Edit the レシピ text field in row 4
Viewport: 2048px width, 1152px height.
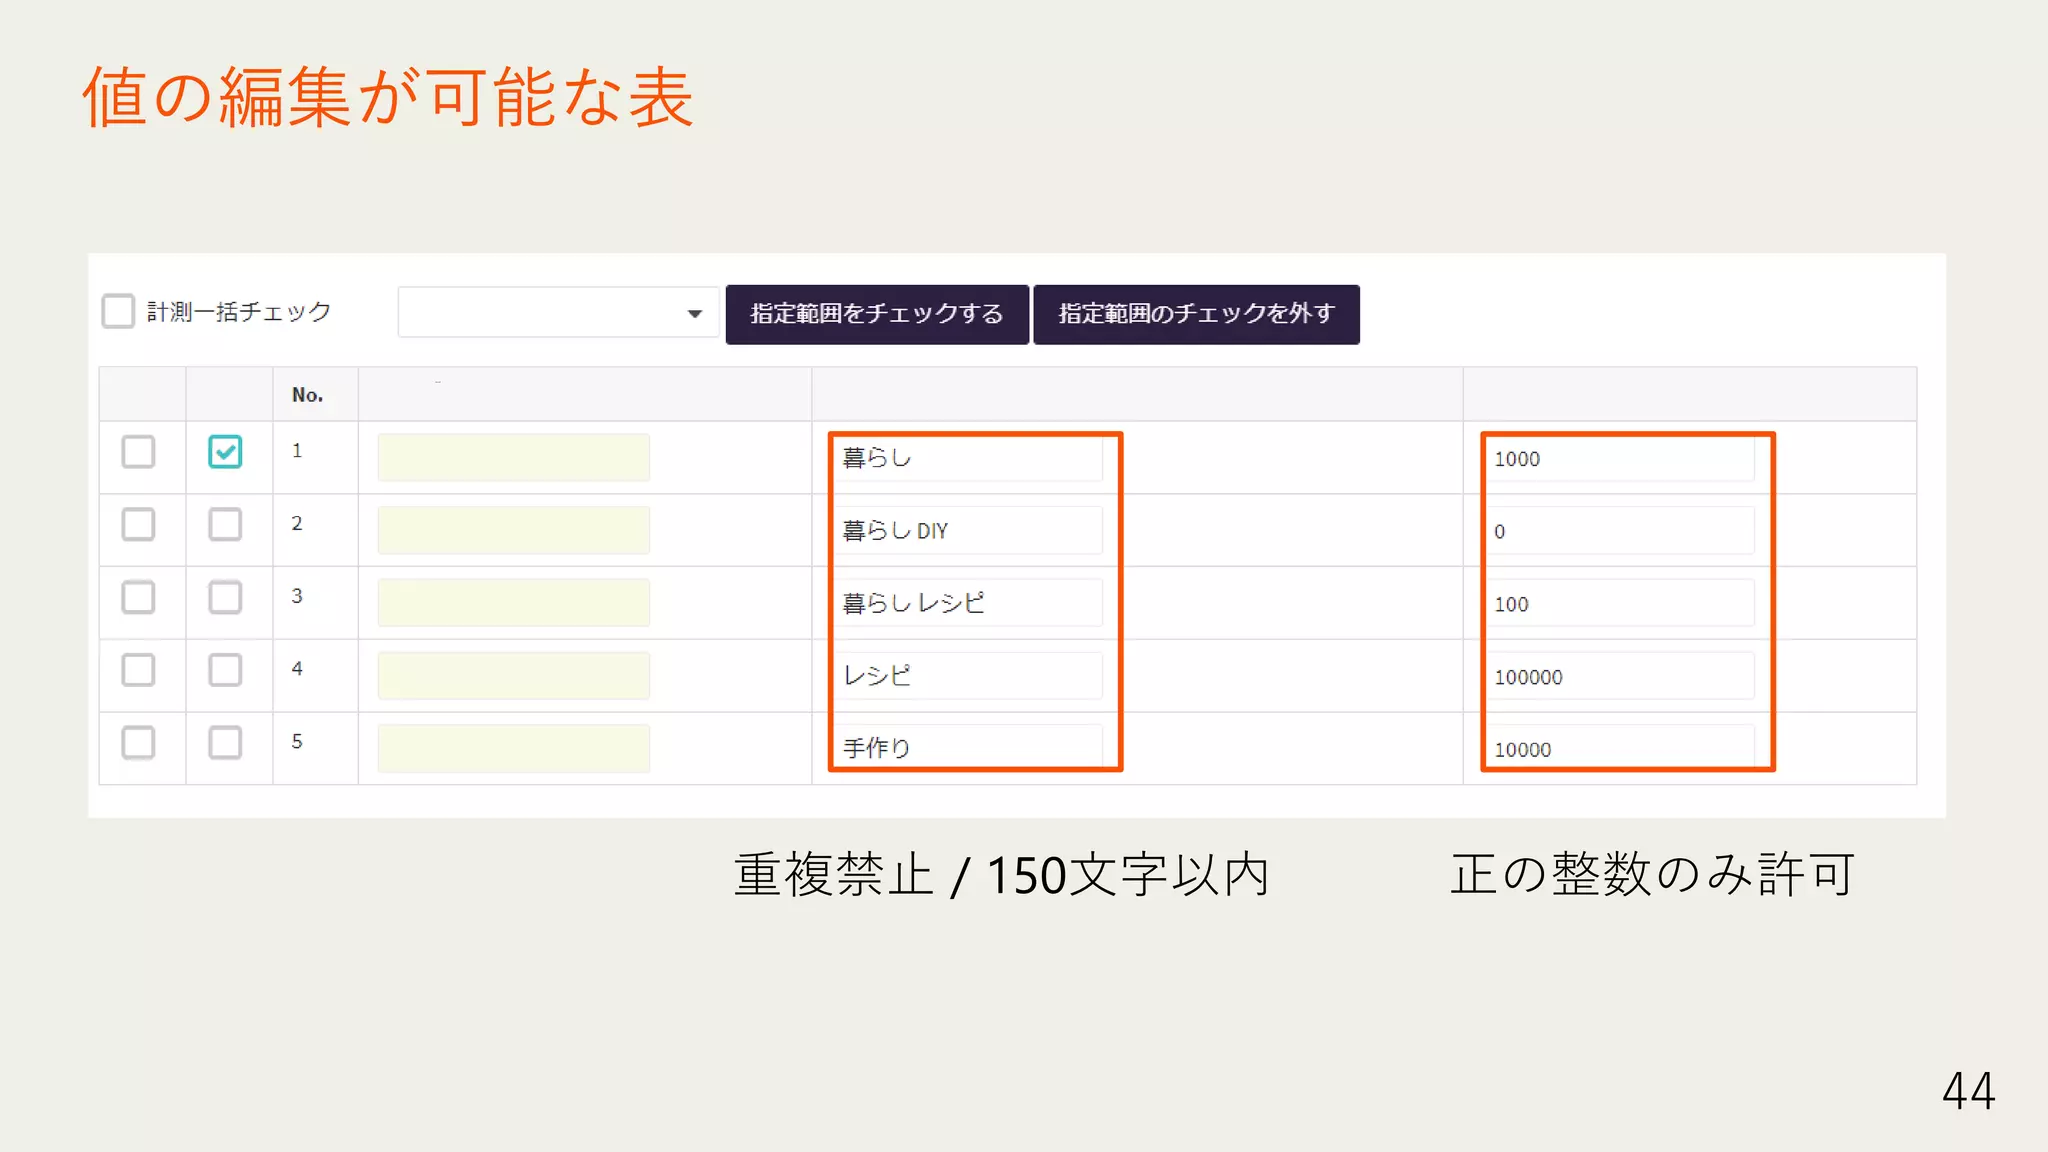coord(968,675)
